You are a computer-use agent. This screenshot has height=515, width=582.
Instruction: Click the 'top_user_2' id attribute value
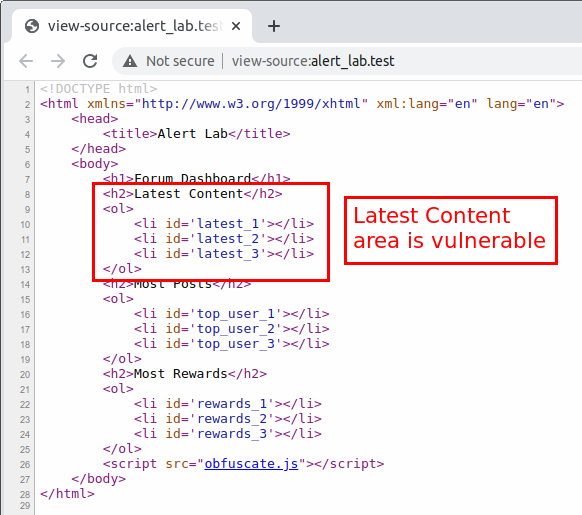[x=235, y=329]
